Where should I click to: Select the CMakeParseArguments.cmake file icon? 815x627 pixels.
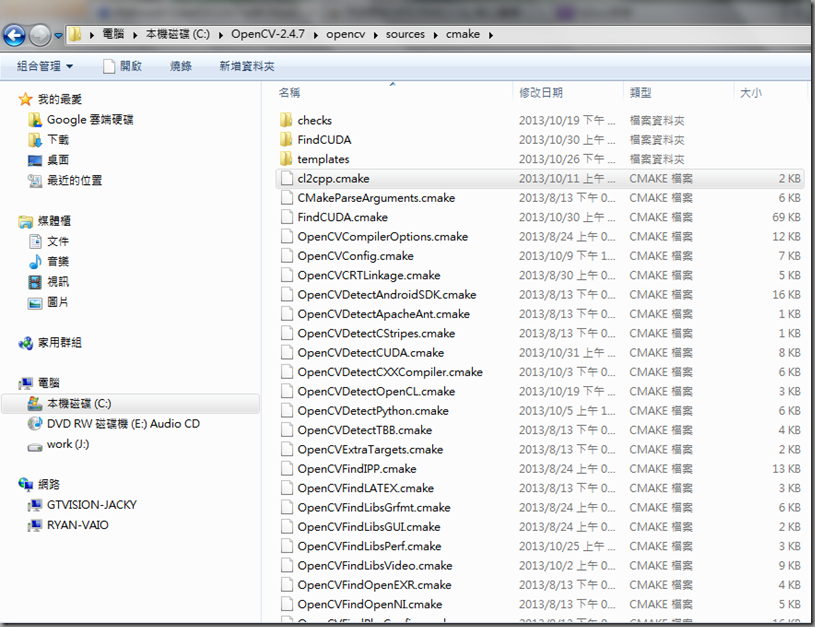(286, 198)
